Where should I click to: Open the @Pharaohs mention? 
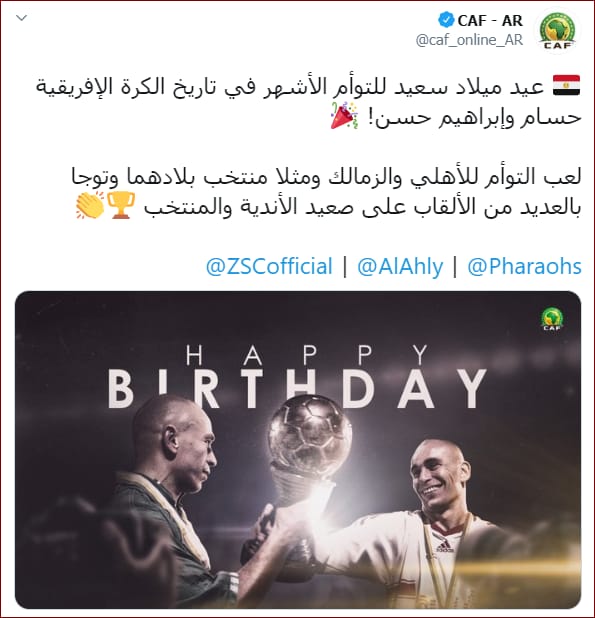[x=524, y=266]
